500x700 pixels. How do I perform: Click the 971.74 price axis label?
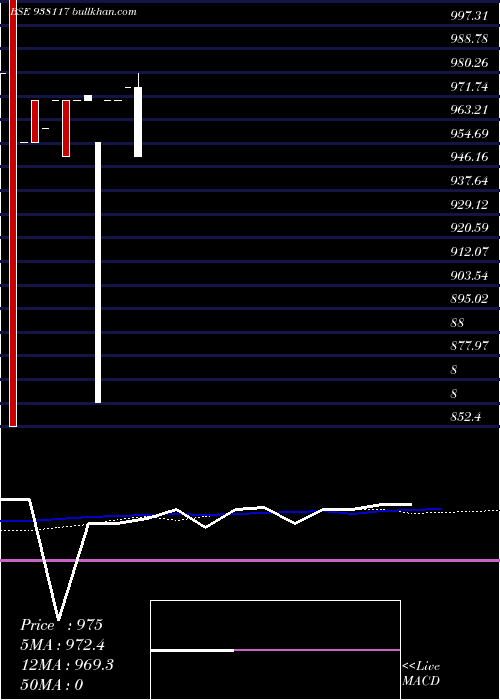tap(469, 87)
